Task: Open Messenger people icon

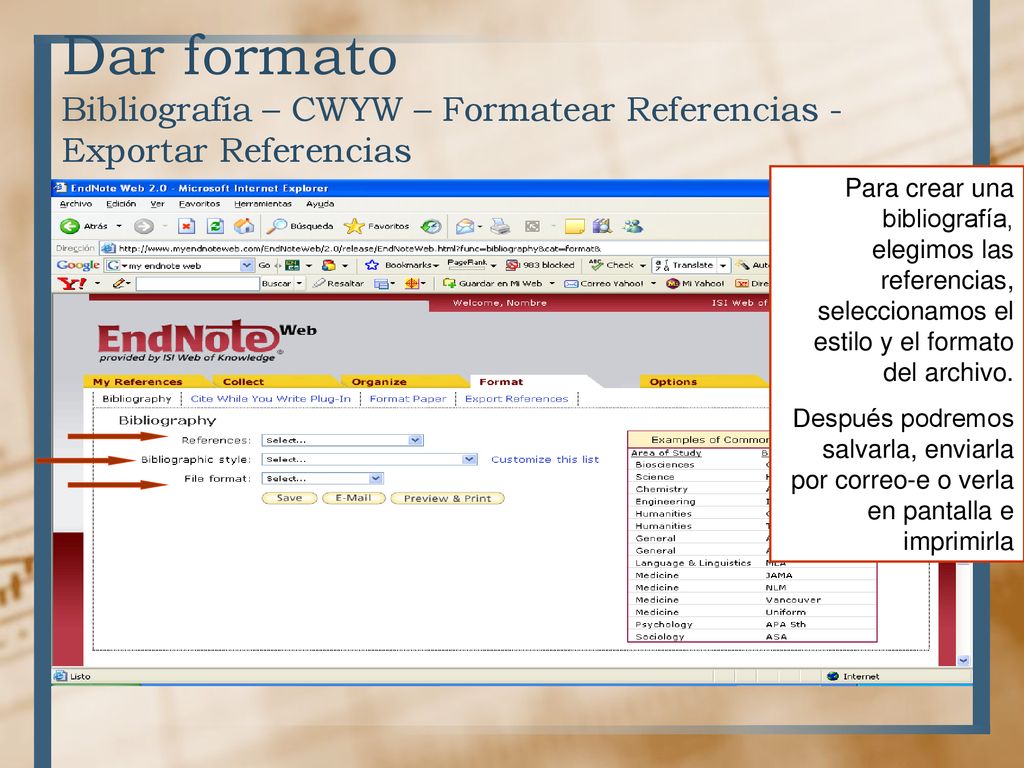Action: coord(633,226)
